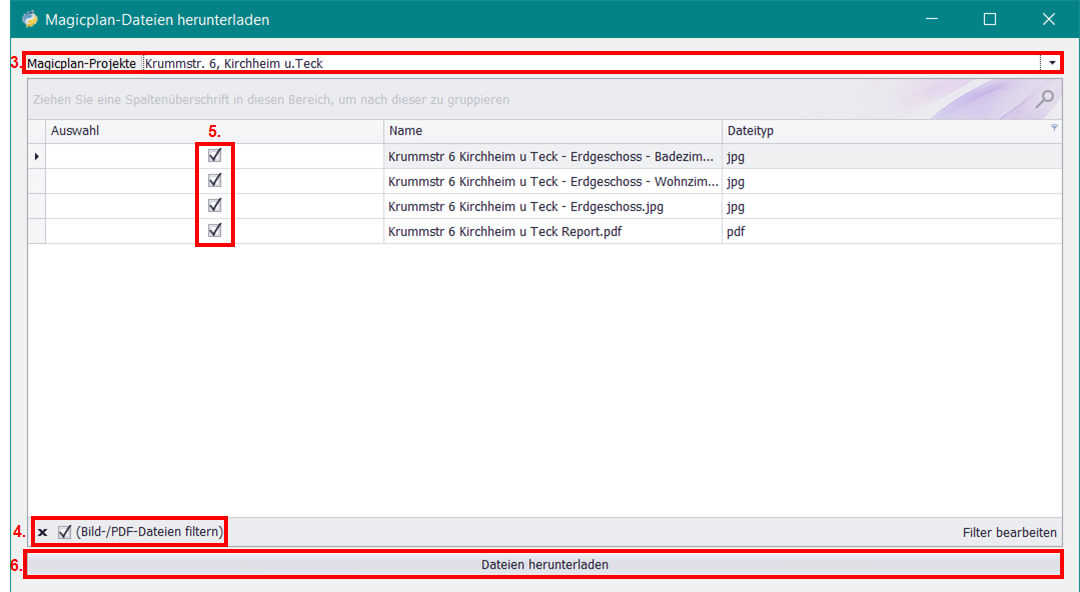Deselect the Report.pdf file checkbox

tap(214, 231)
